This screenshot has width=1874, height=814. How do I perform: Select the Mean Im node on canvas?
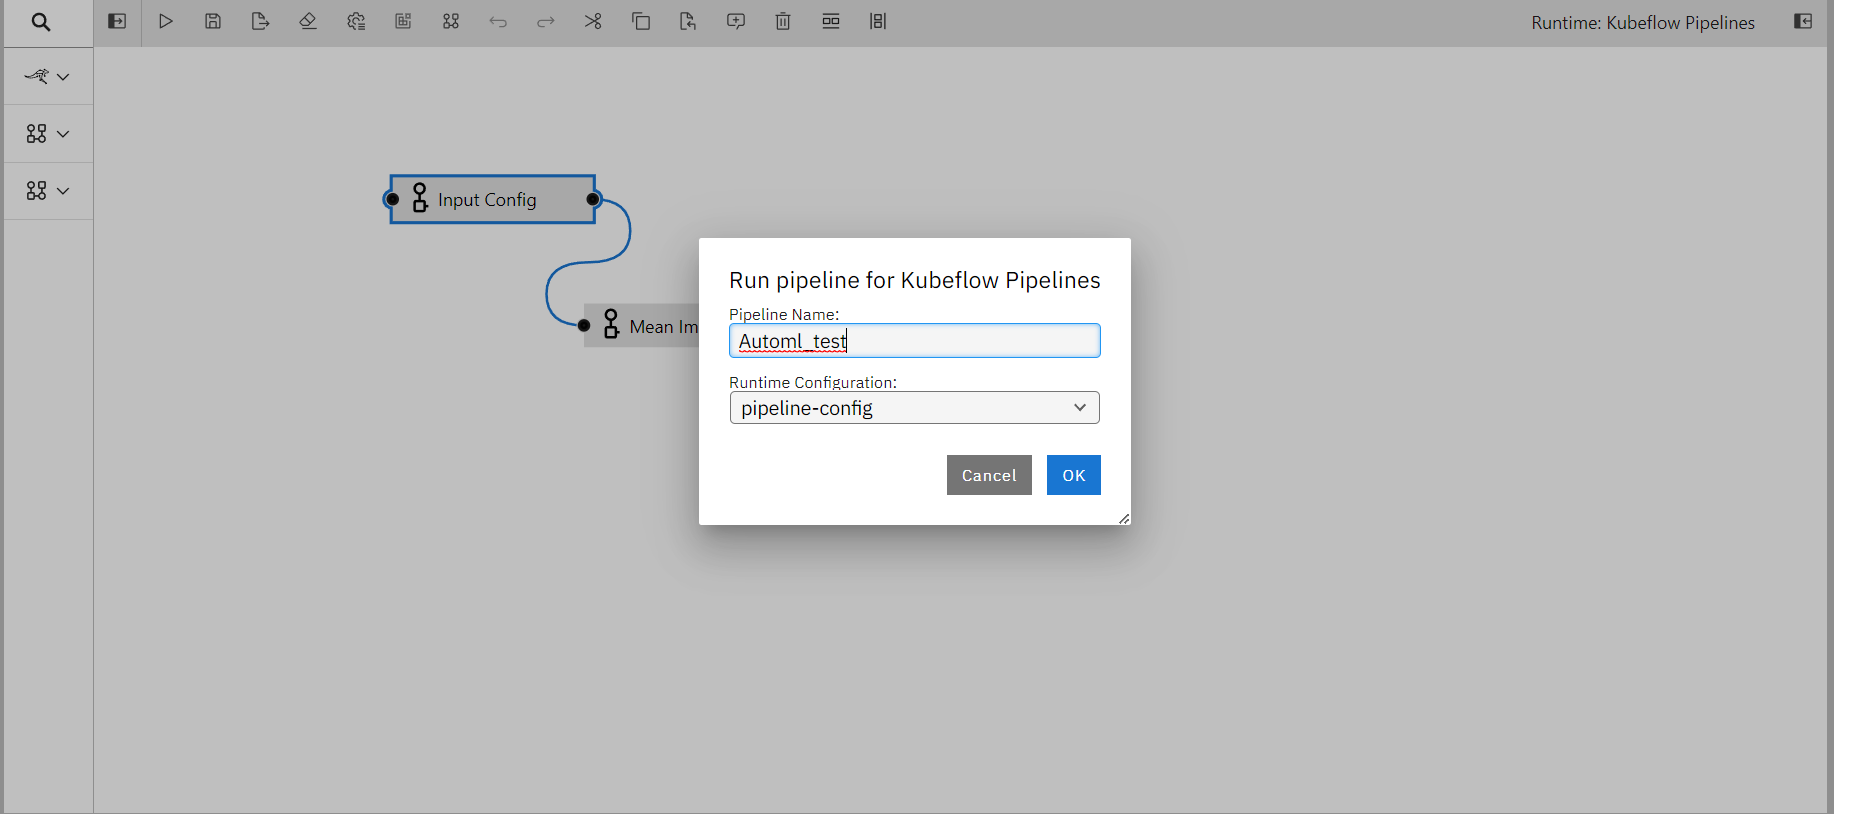pos(642,326)
